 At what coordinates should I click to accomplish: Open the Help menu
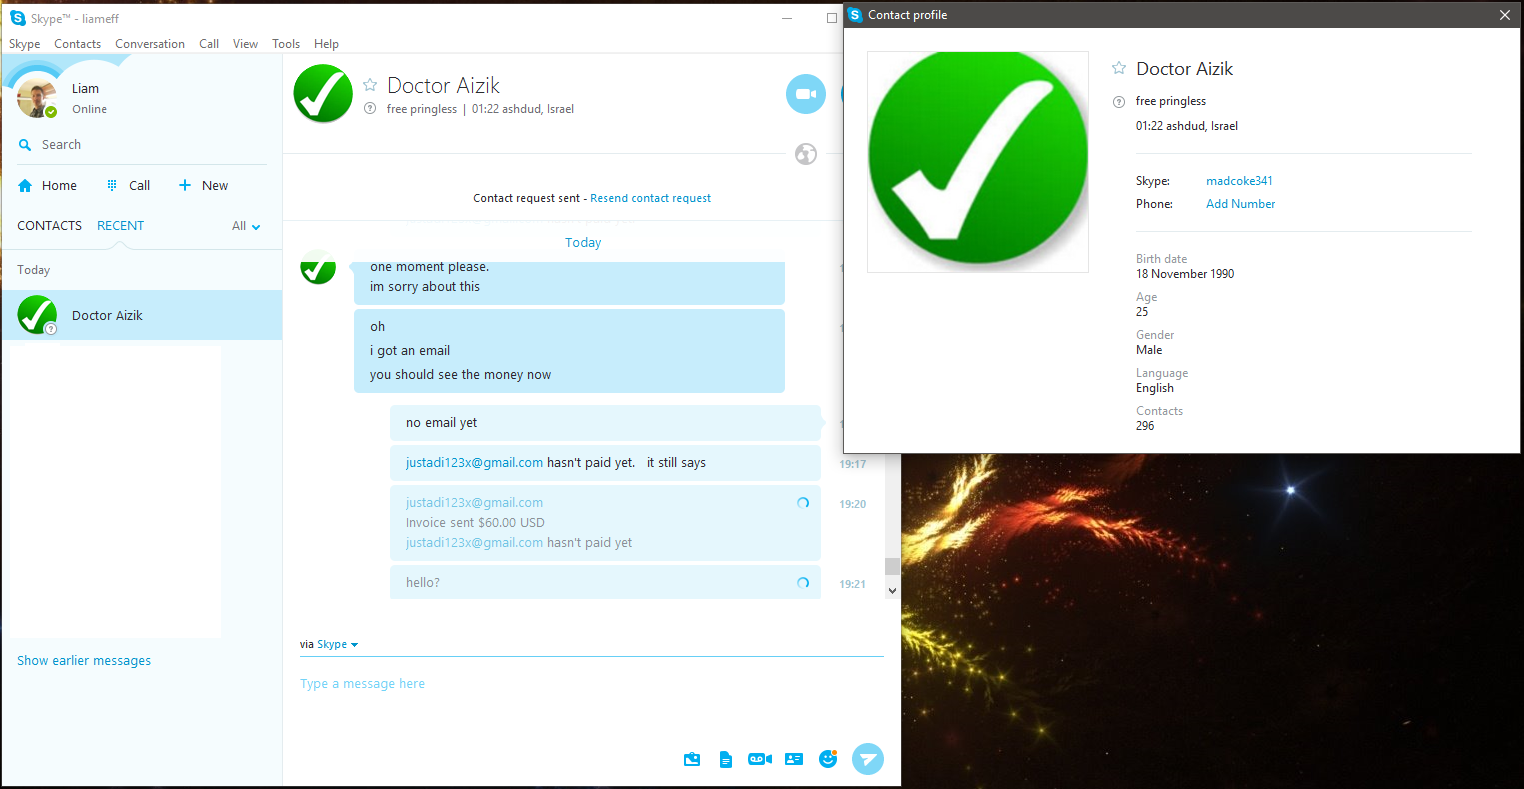[x=326, y=44]
